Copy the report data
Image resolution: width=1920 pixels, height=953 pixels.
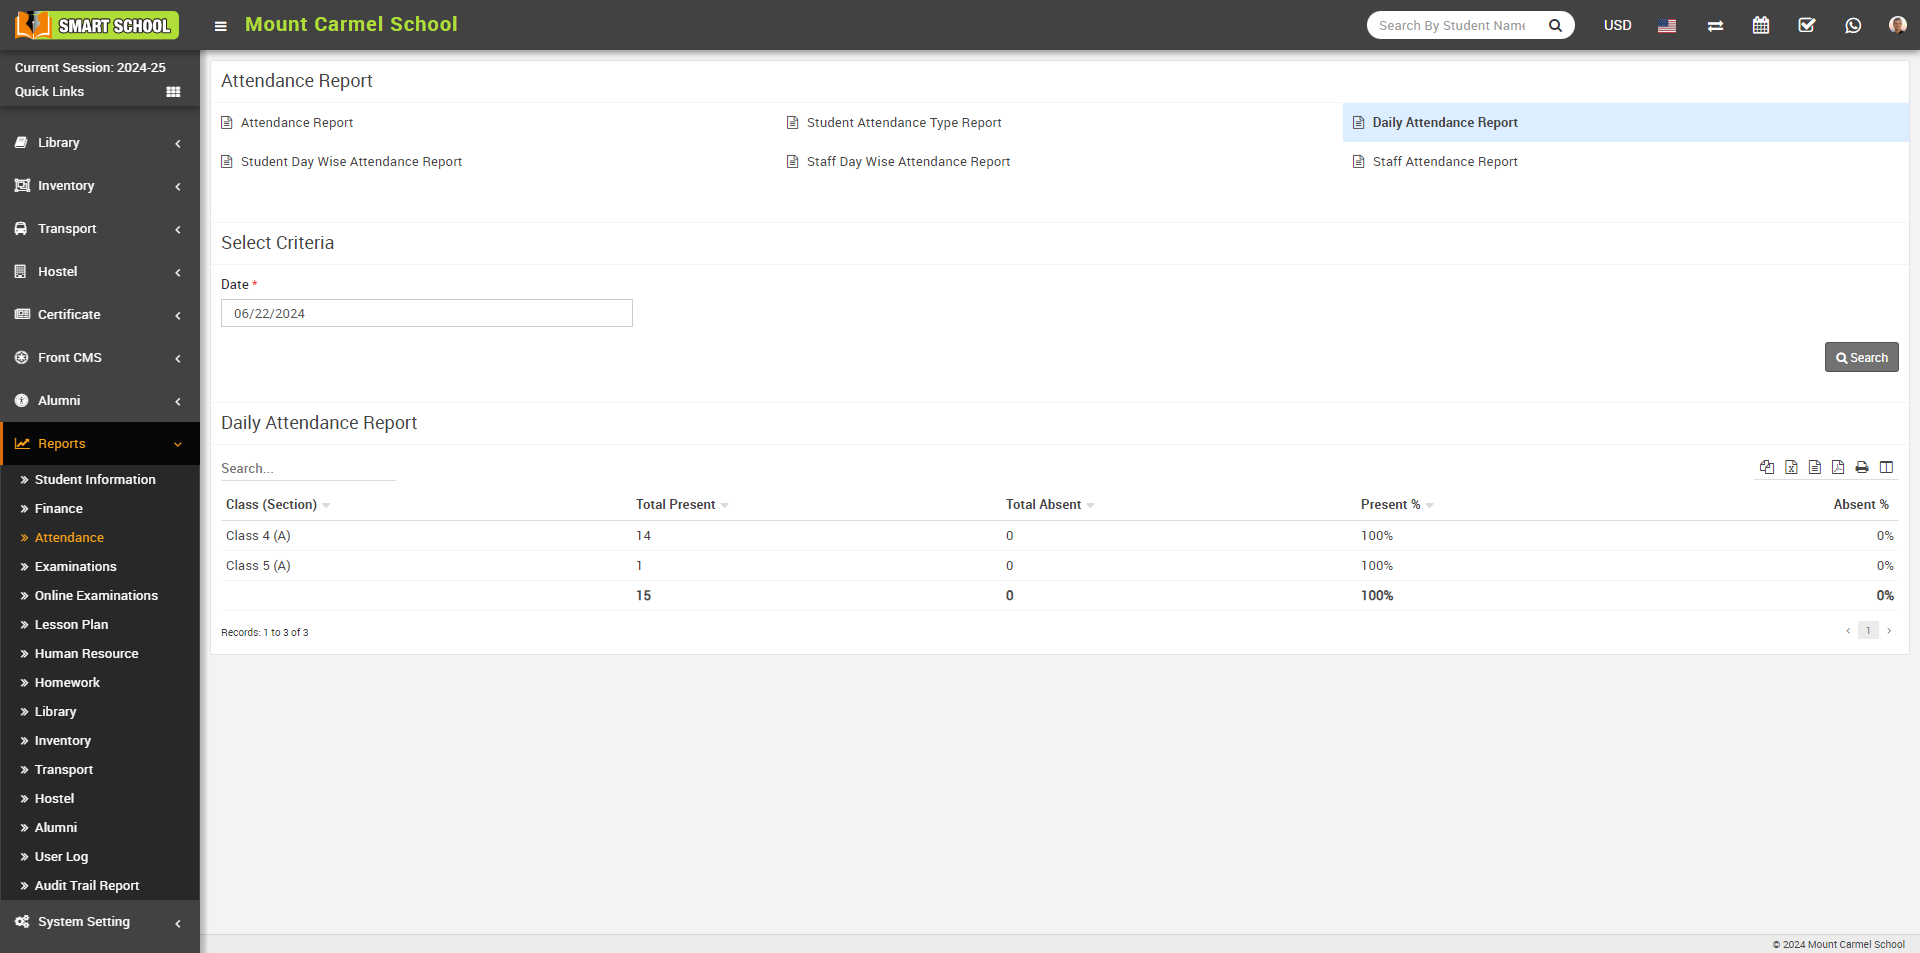(x=1766, y=467)
